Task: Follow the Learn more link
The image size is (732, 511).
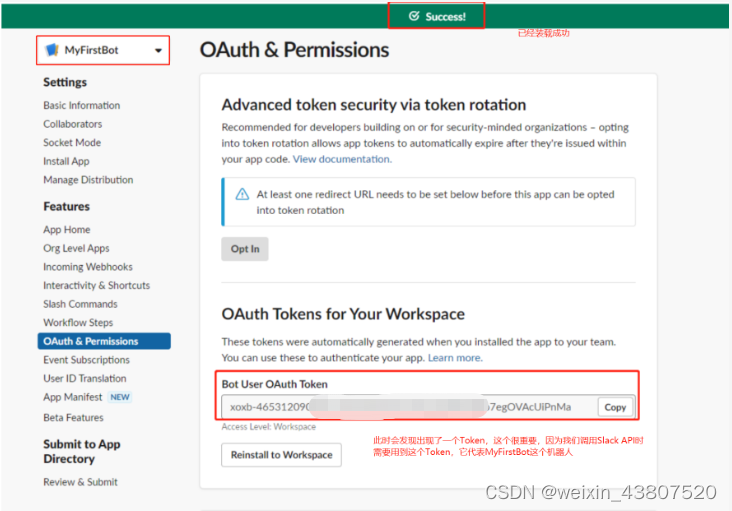Action: click(455, 358)
